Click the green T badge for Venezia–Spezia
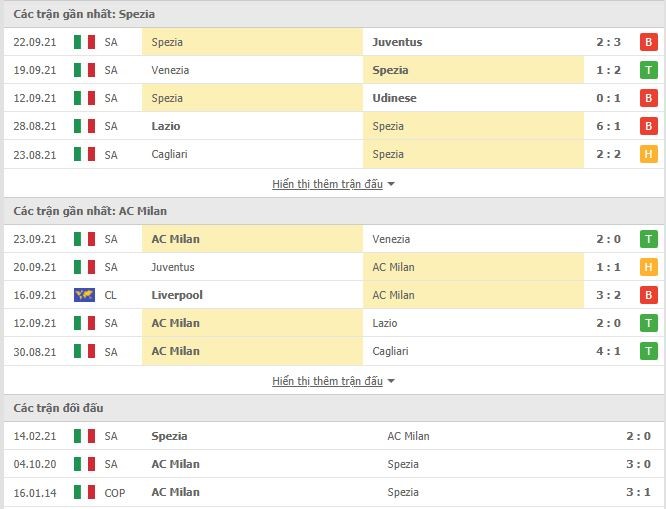Viewport: 666px width, 509px height. pyautogui.click(x=648, y=70)
